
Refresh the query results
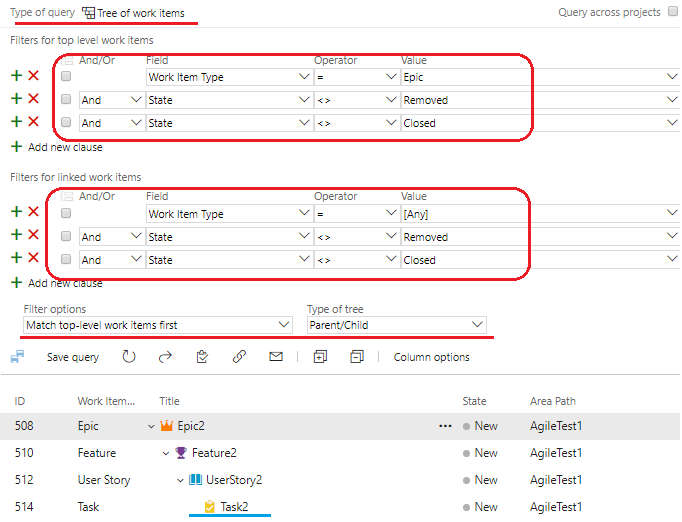click(x=129, y=357)
